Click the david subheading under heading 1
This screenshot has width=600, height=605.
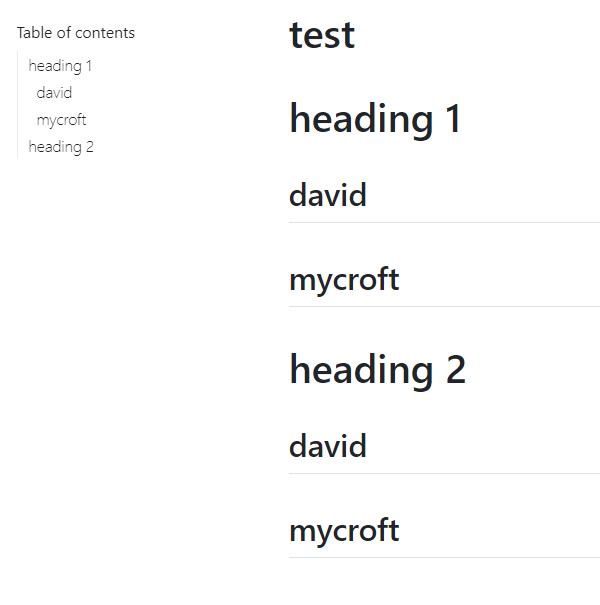328,195
